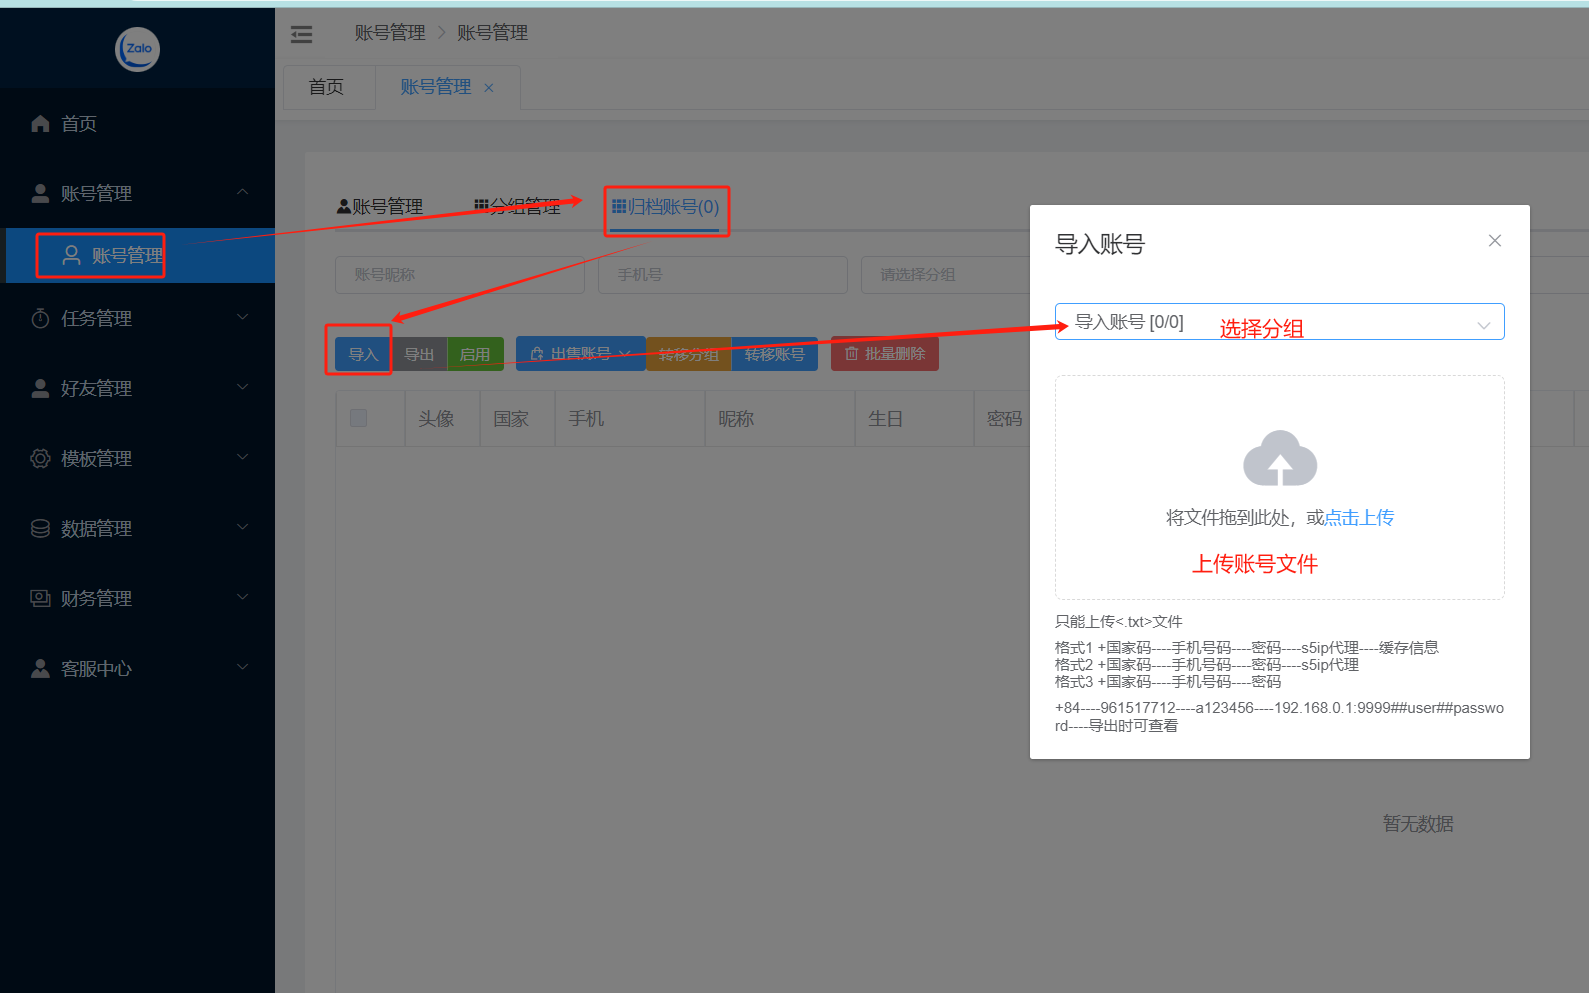The image size is (1589, 993).
Task: Expand the 好友管理 sidebar menu
Action: point(137,388)
